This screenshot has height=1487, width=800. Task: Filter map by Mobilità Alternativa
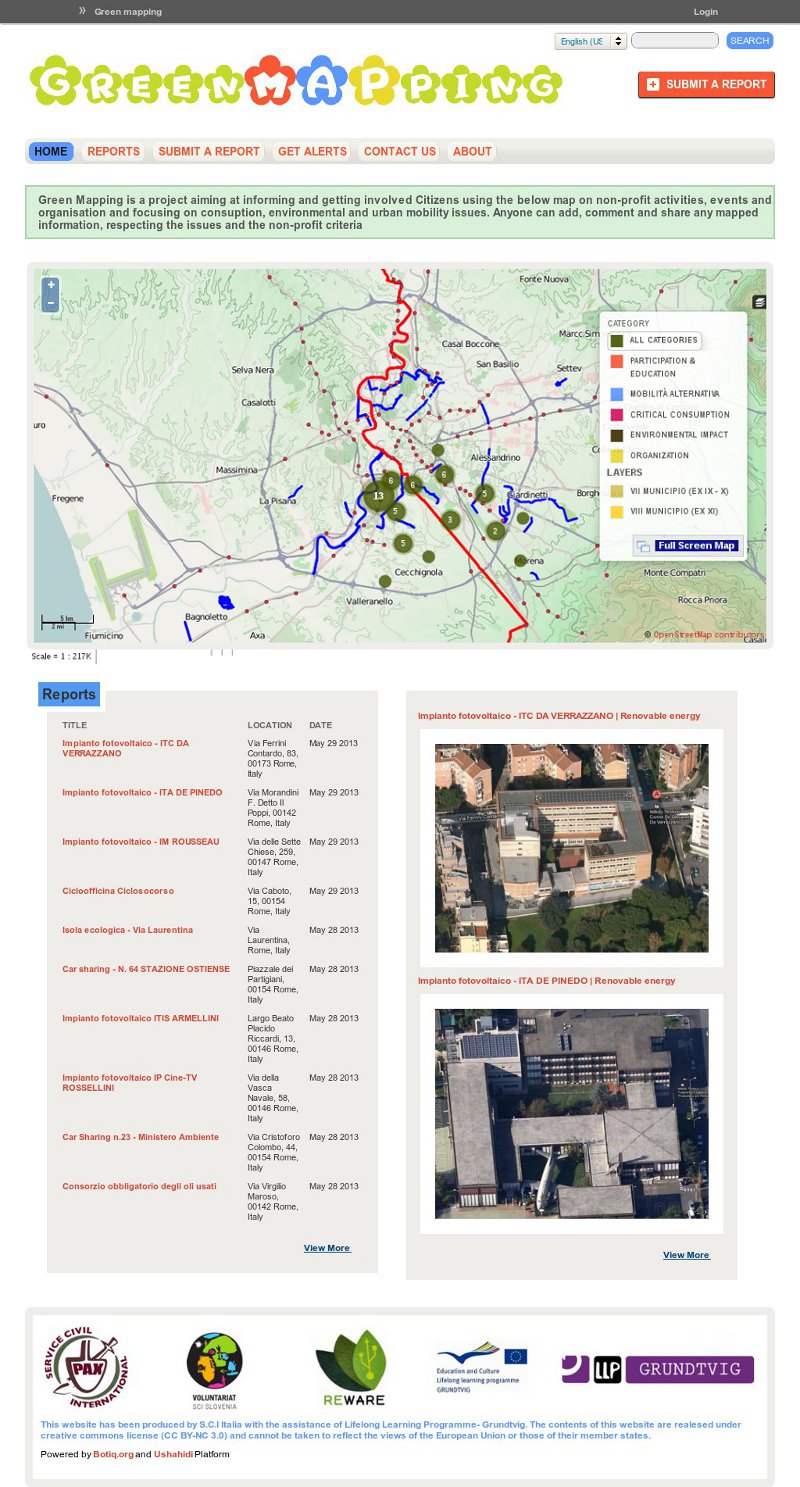664,394
